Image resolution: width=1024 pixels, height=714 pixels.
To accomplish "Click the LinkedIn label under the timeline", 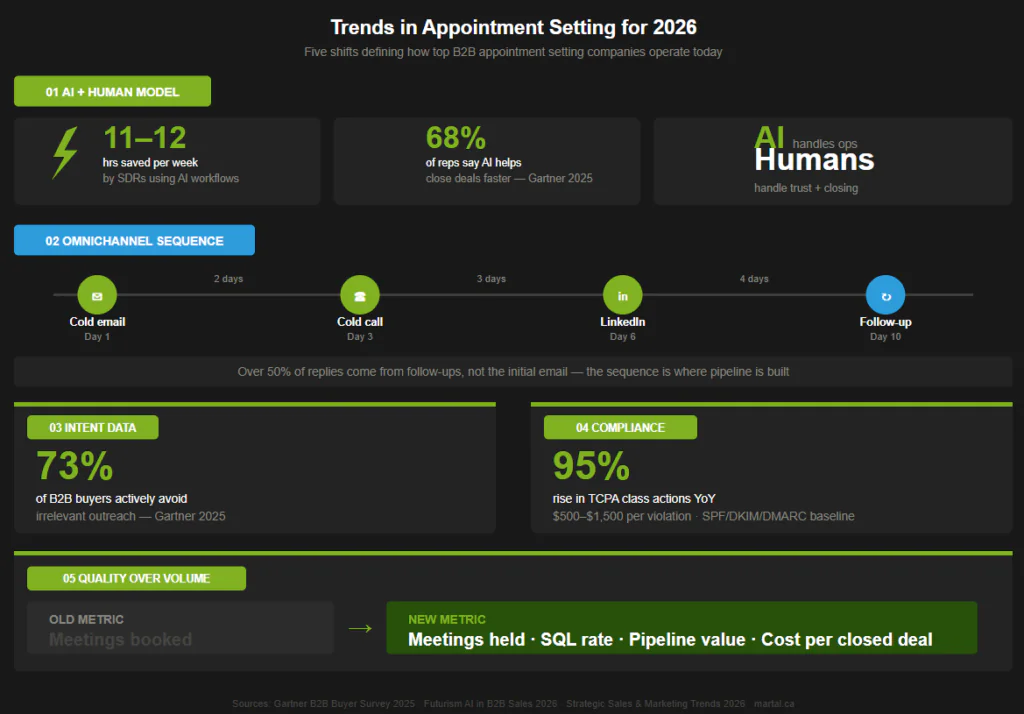I will 622,321.
